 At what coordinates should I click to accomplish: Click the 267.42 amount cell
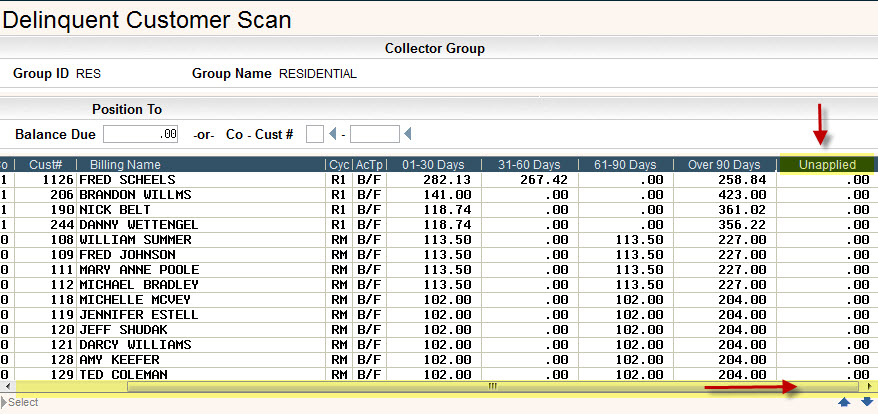point(543,180)
